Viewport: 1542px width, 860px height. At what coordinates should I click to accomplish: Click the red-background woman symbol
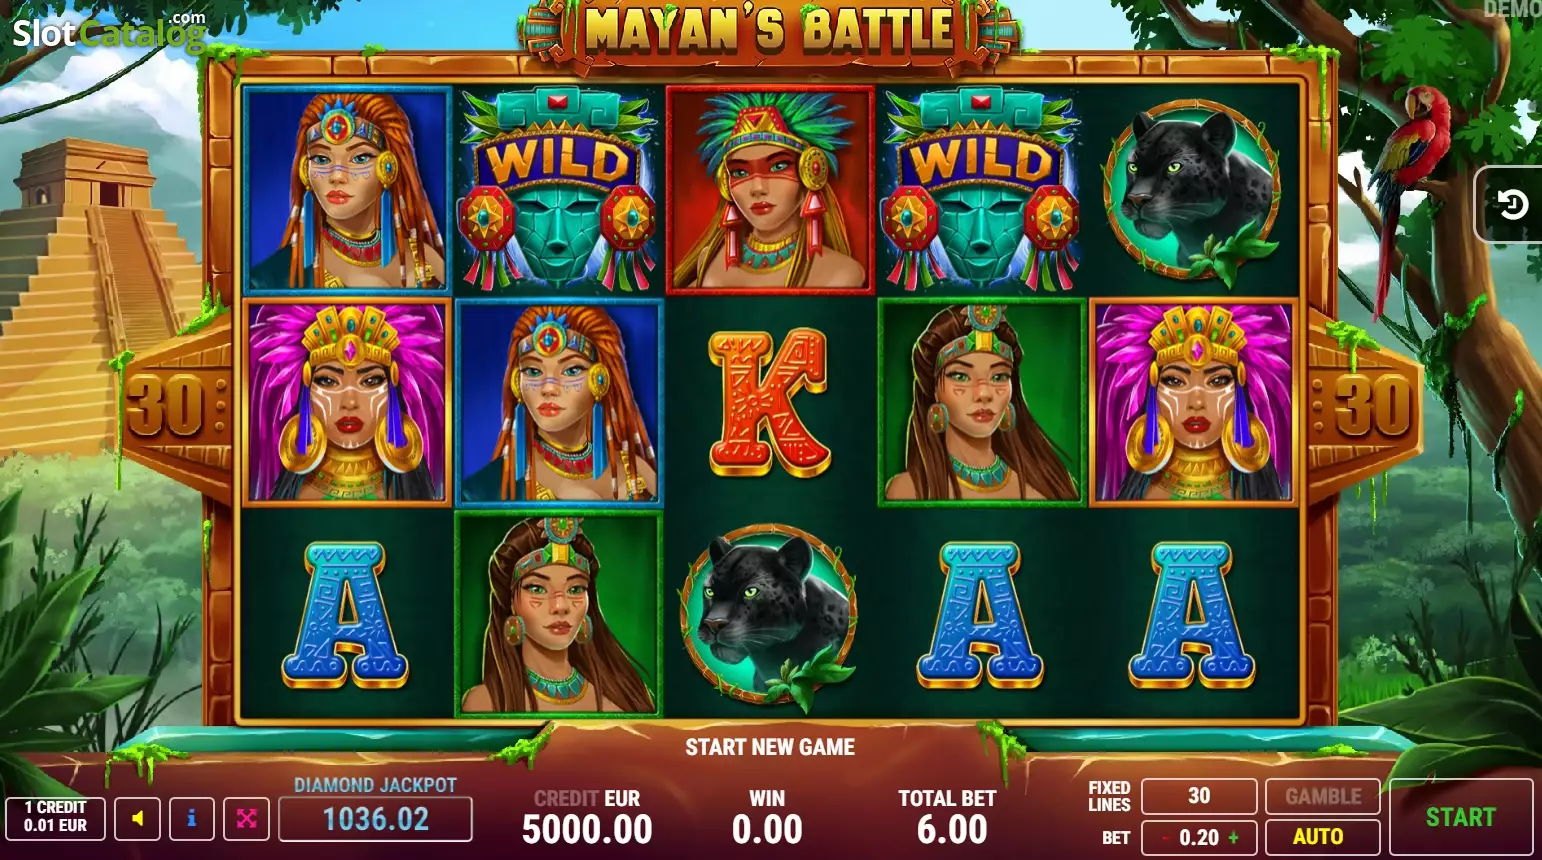pos(769,190)
